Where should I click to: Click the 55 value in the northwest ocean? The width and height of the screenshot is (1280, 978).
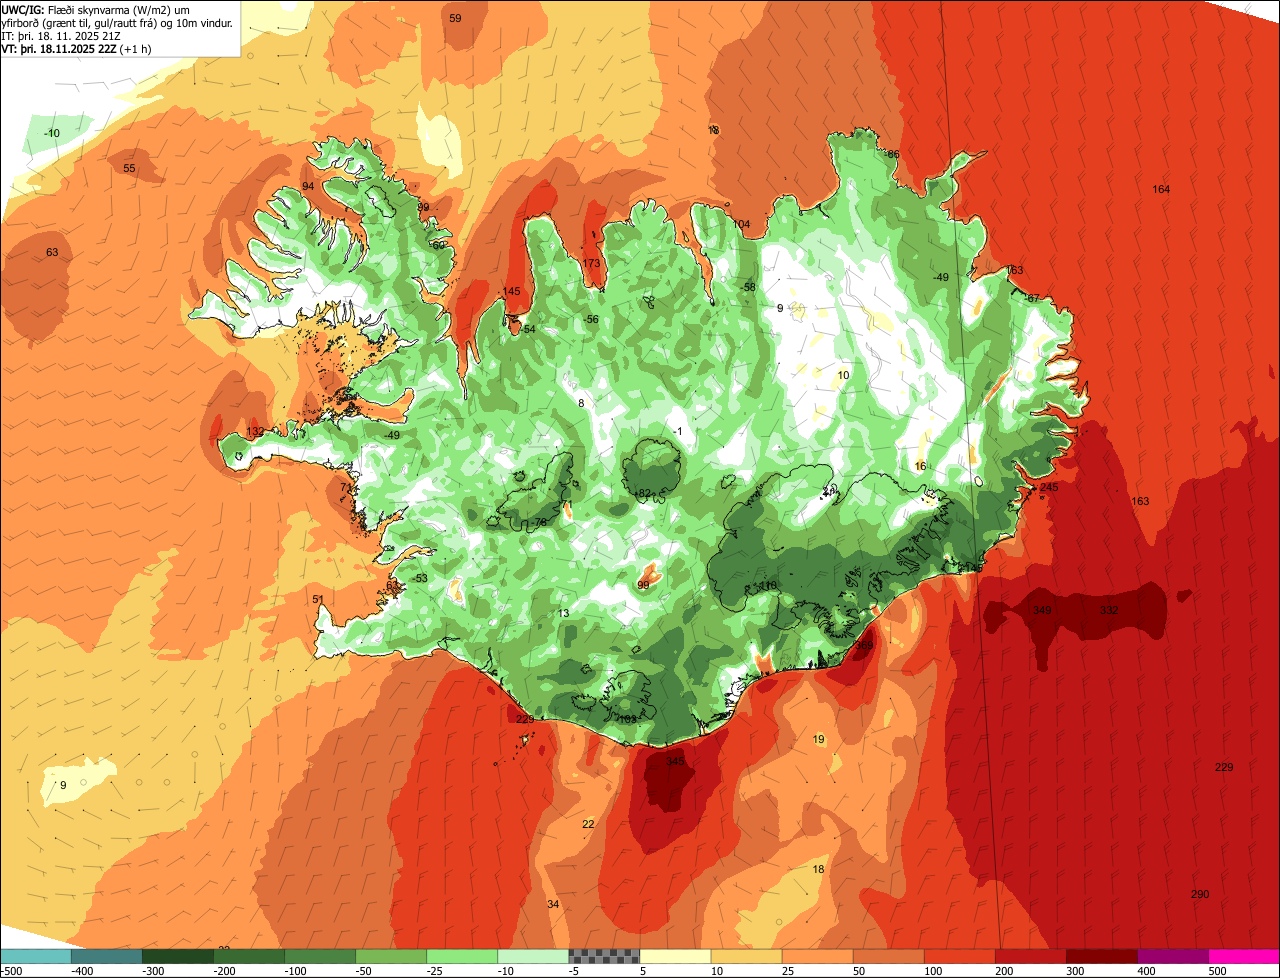coord(129,168)
